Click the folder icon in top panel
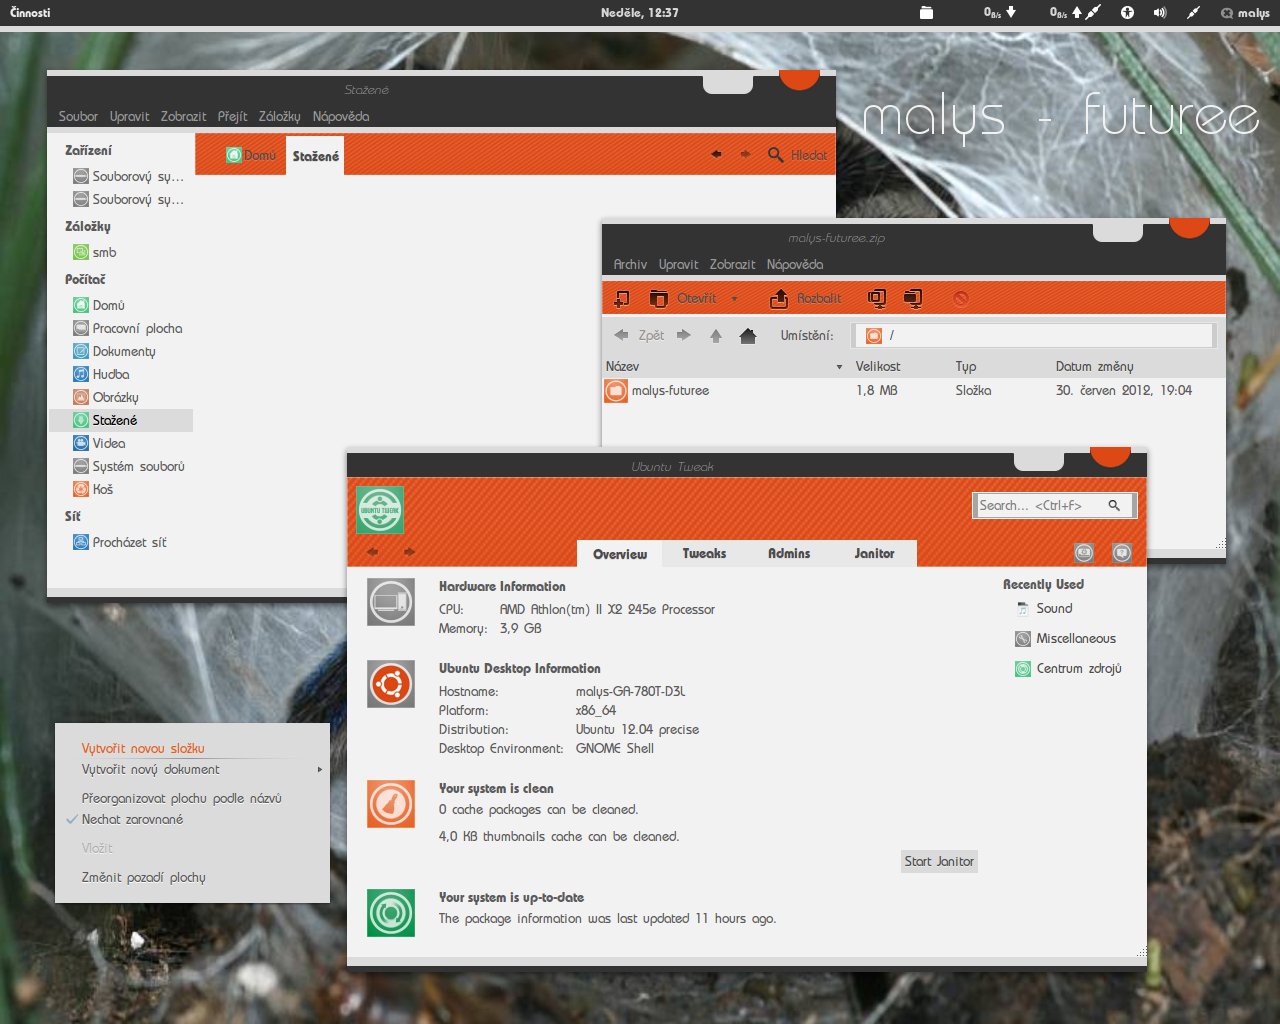The image size is (1280, 1024). [x=926, y=13]
